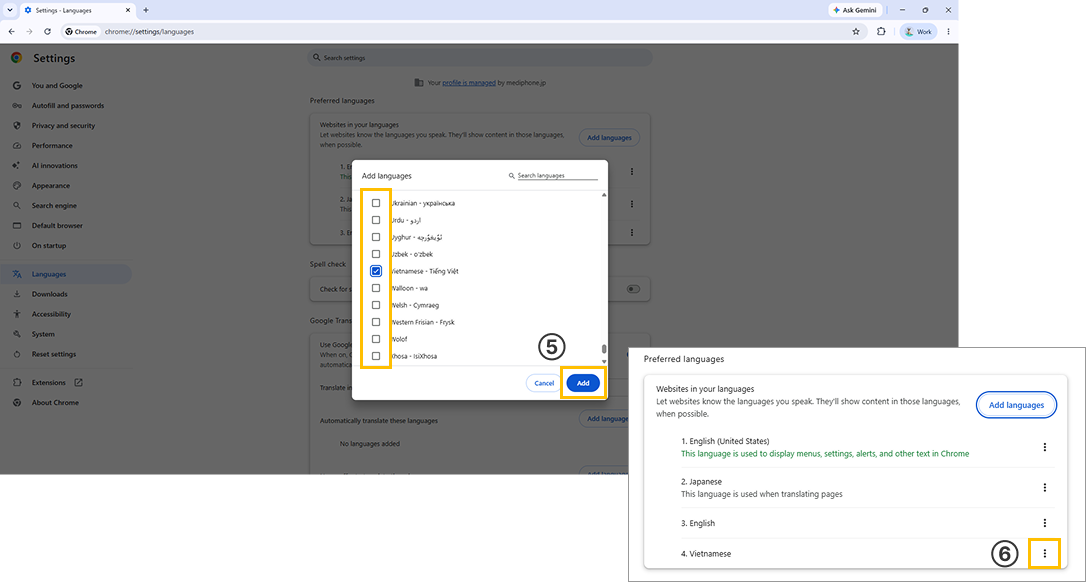This screenshot has width=1086, height=582.
Task: Go to Privacy and security settings
Action: tap(63, 126)
